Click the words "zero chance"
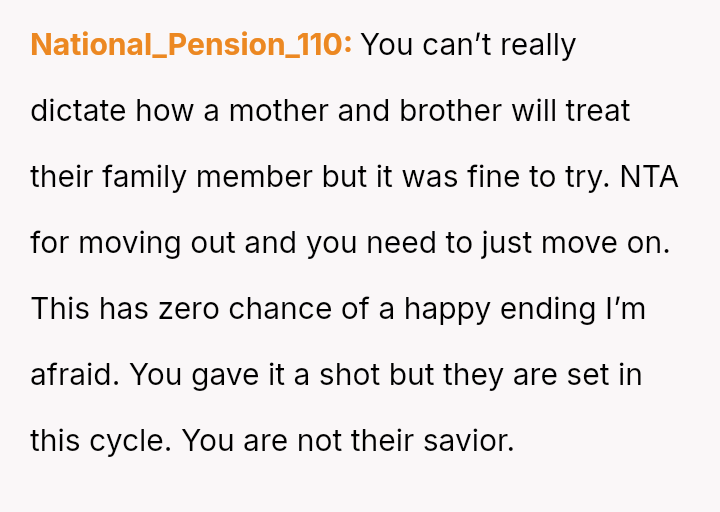The height and width of the screenshot is (512, 720). pos(246,309)
